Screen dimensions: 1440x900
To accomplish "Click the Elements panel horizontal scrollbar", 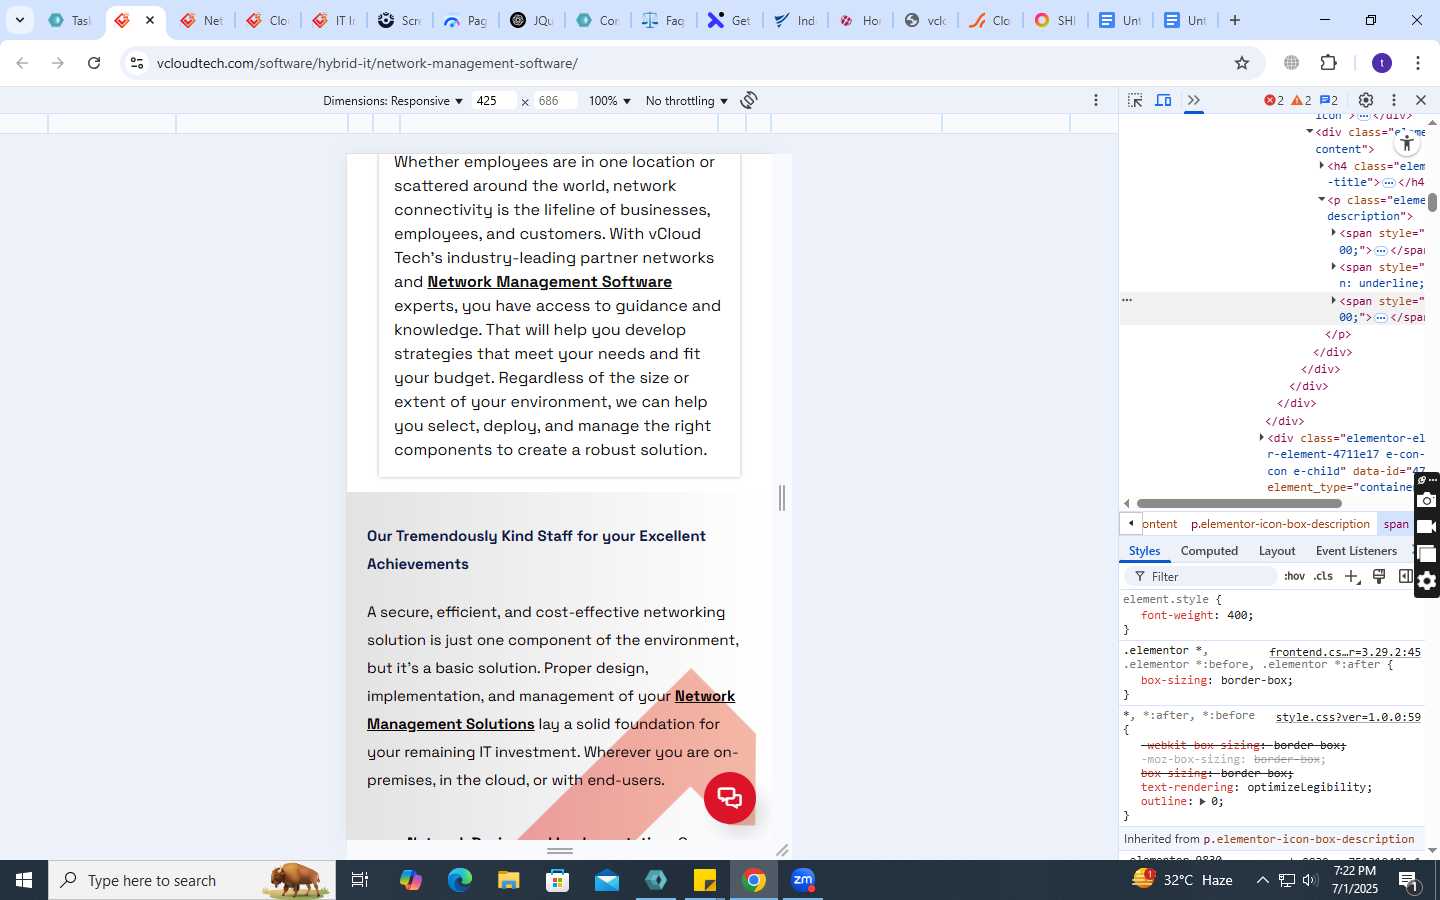I will point(1239,504).
